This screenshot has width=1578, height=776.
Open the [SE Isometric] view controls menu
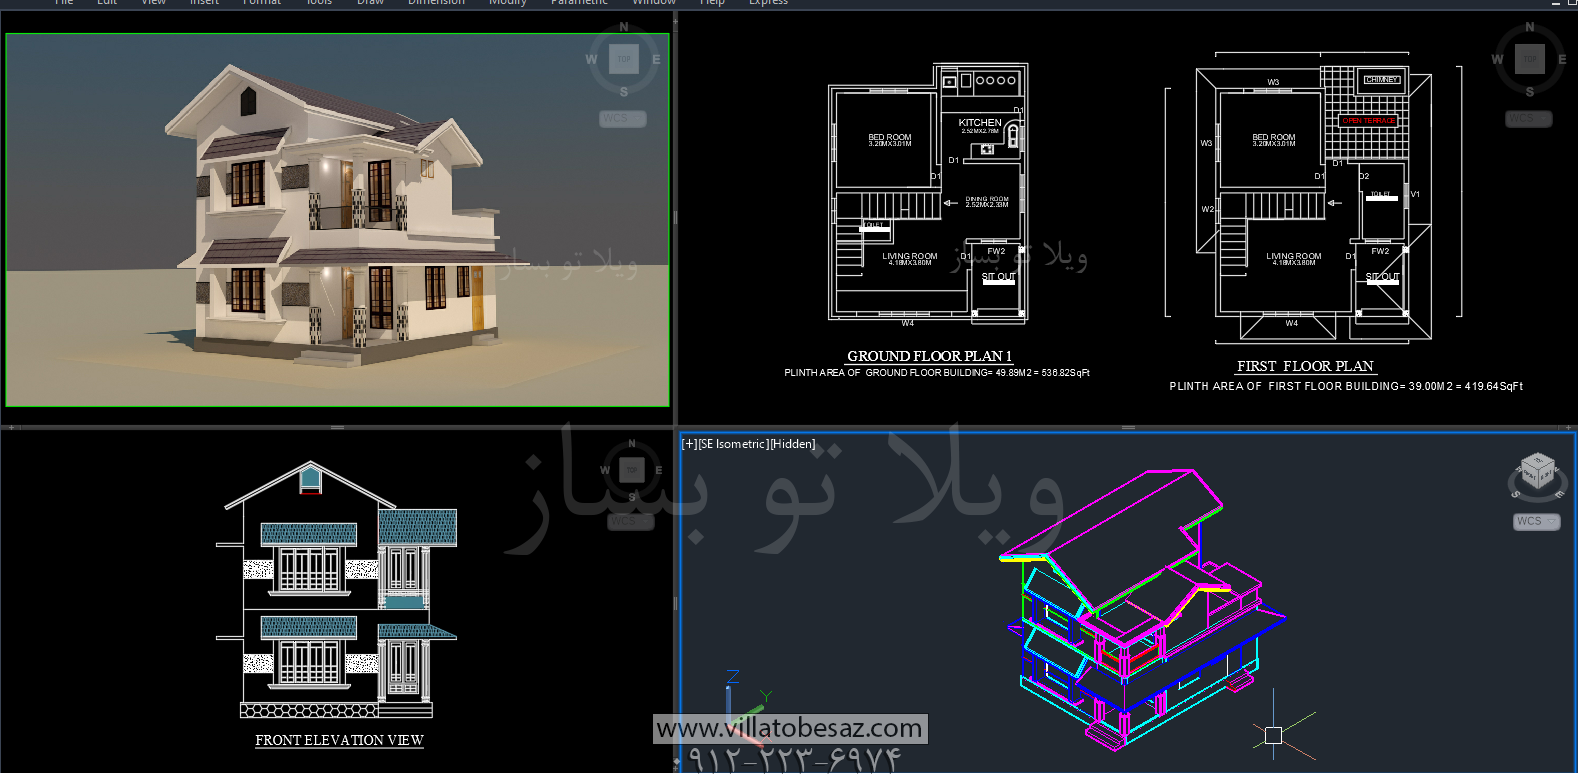[x=733, y=444]
